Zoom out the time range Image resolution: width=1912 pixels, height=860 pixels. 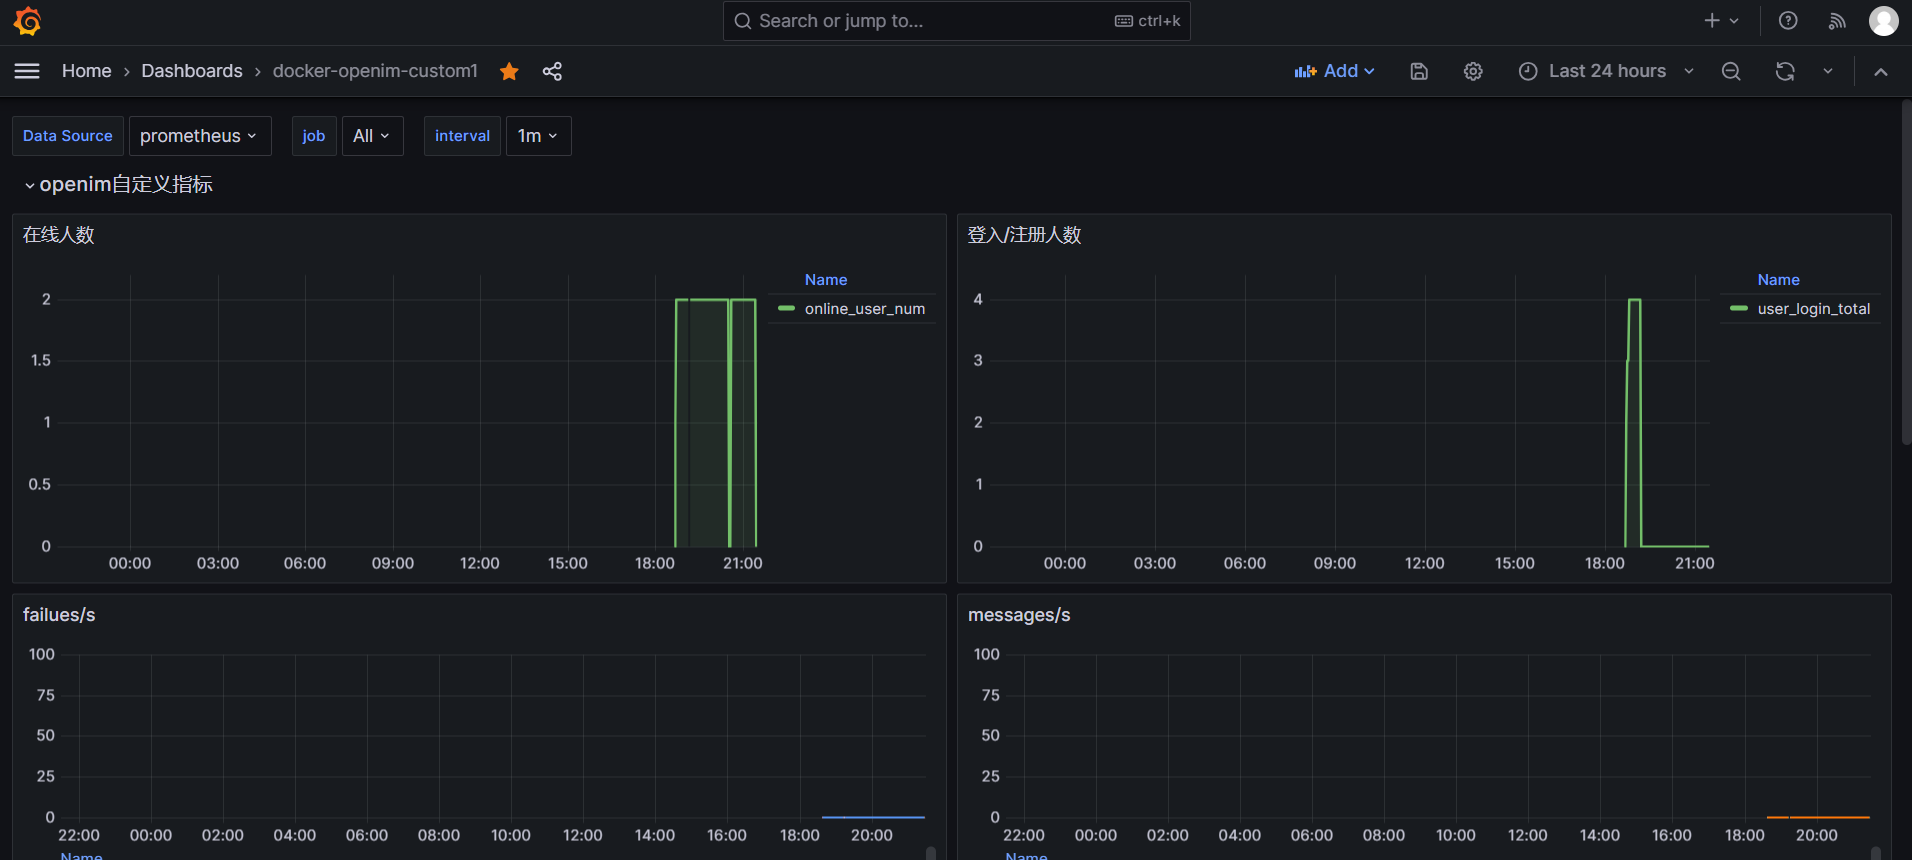tap(1730, 71)
